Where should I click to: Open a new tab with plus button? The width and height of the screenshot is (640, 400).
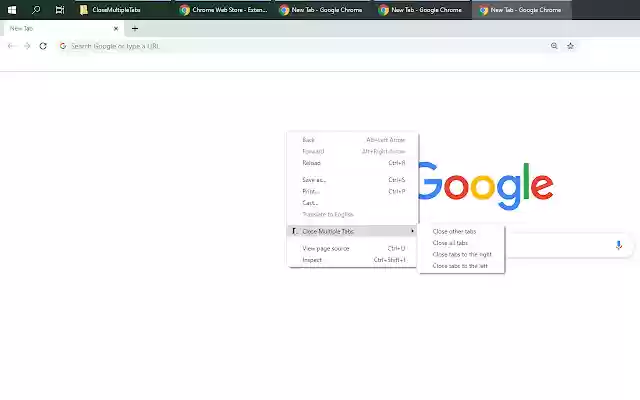coord(135,29)
